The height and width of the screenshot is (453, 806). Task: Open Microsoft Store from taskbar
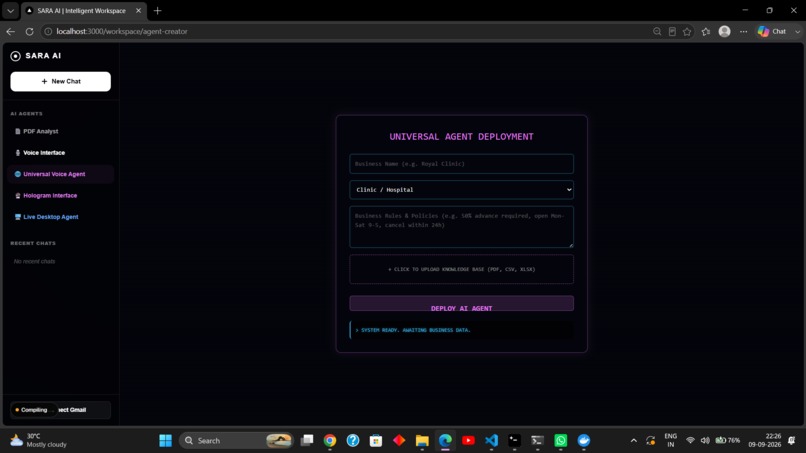coord(376,440)
